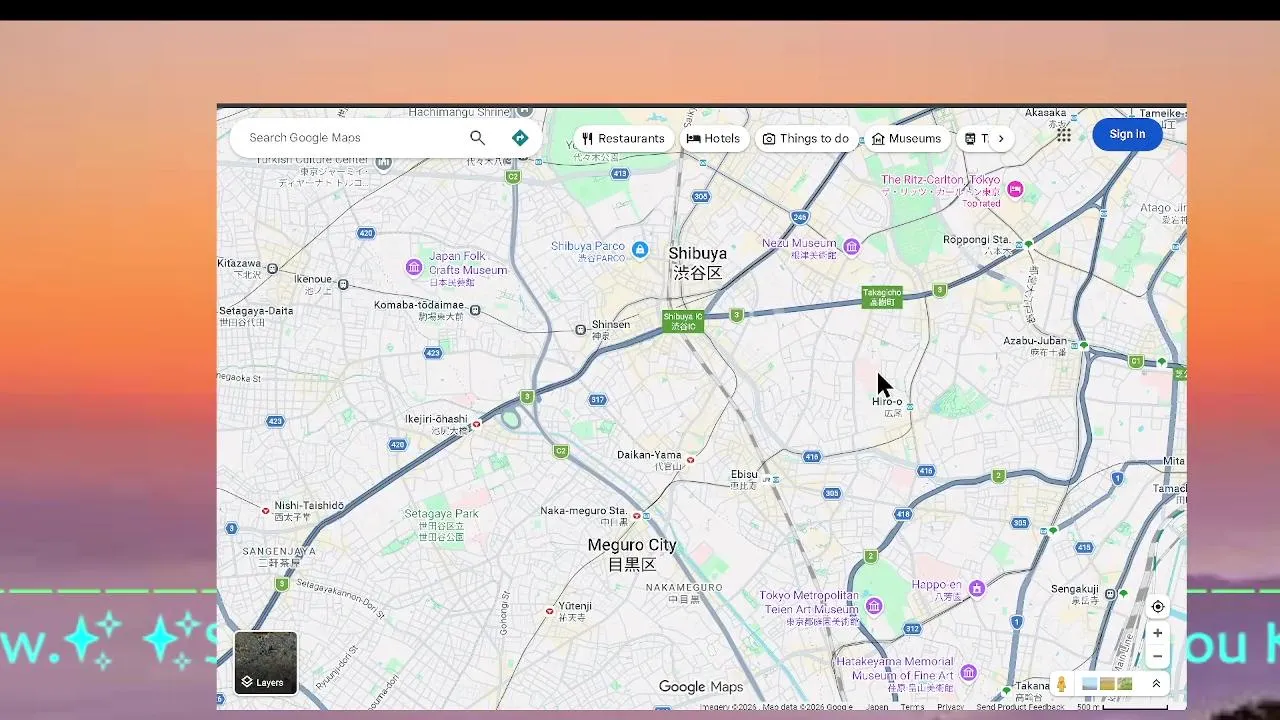This screenshot has height=720, width=1280.
Task: Click the Sign in button
Action: (1127, 134)
